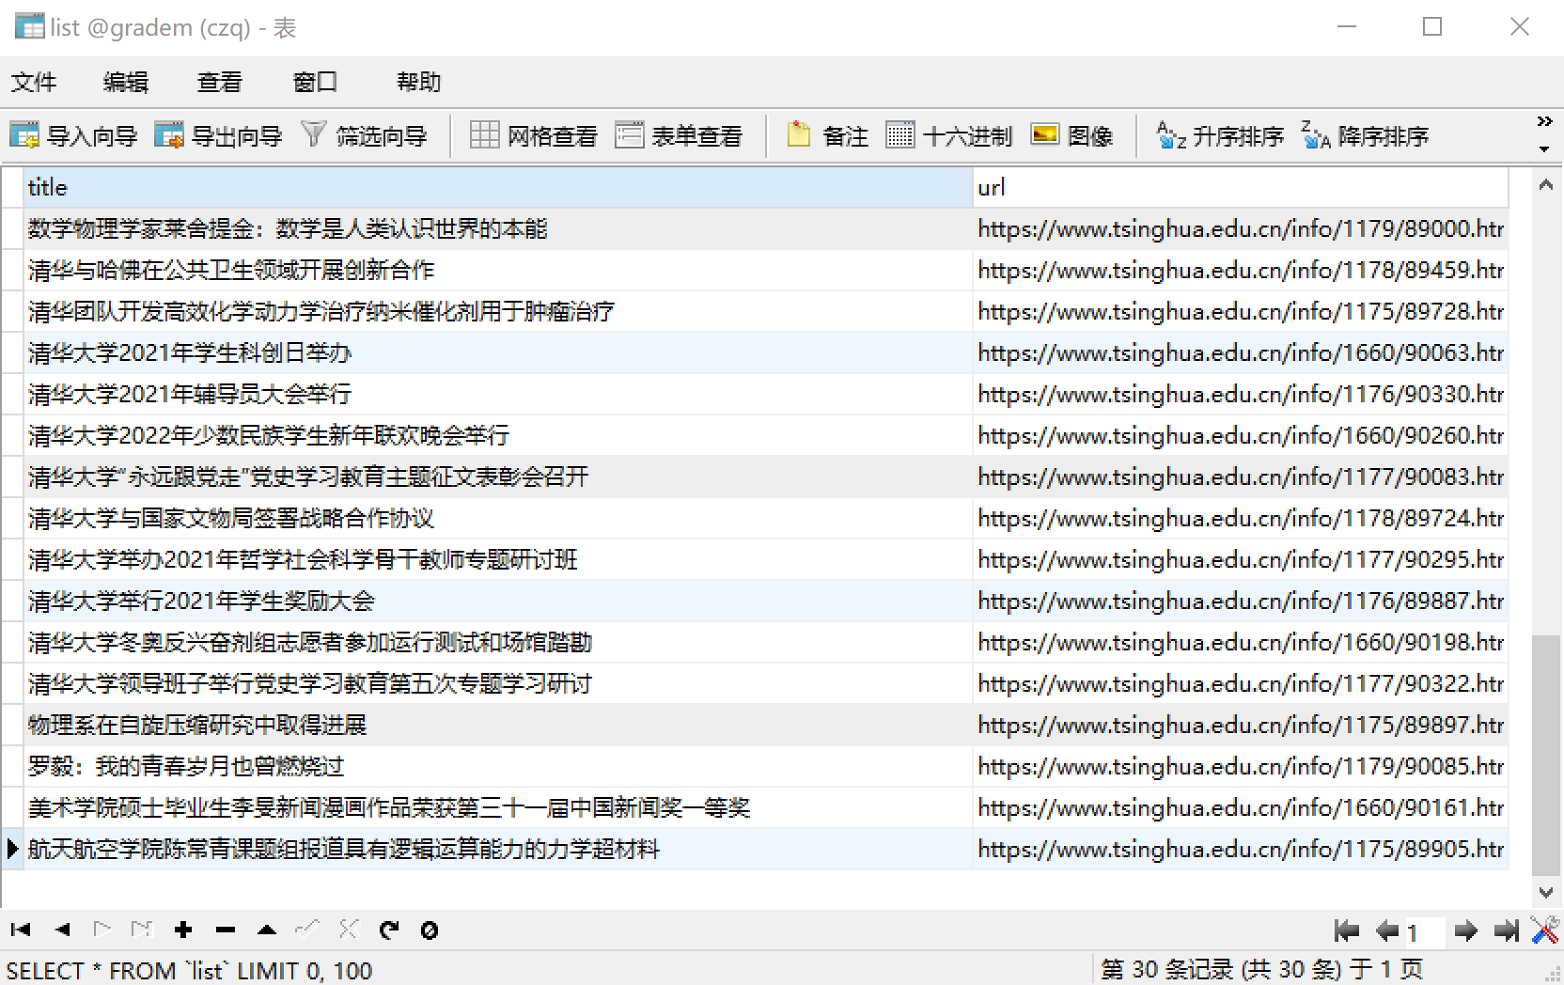This screenshot has width=1564, height=985.
Task: Stop the query with the circle-slash button
Action: tap(430, 930)
